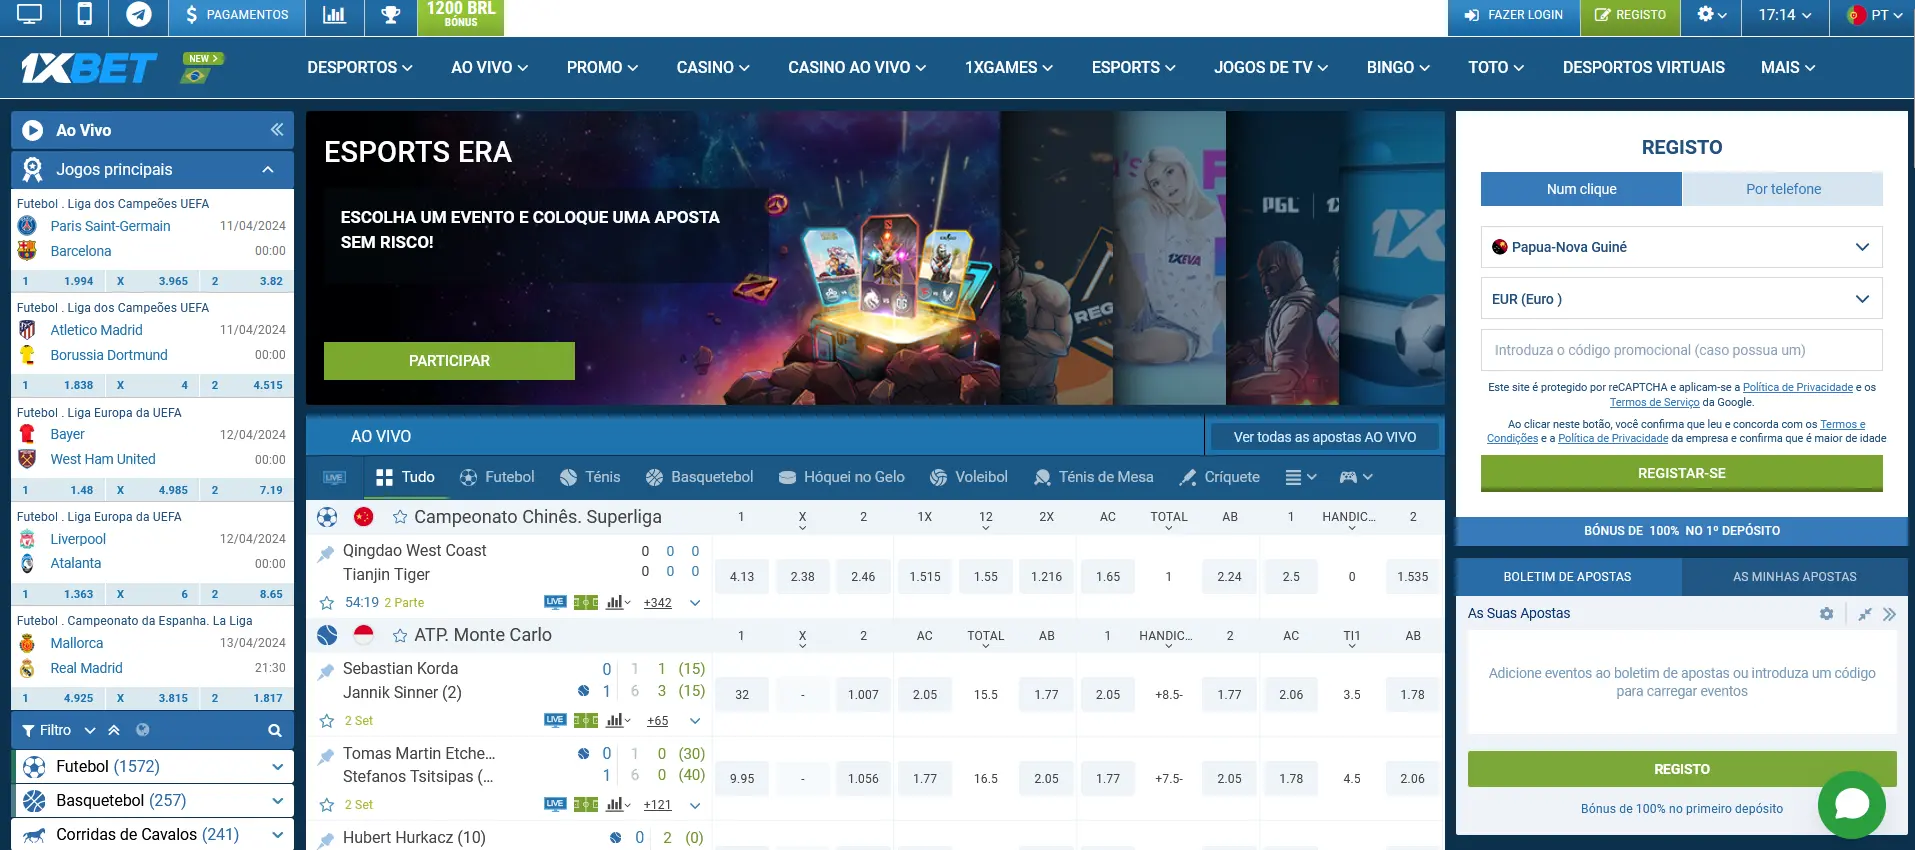Select the Tudo sports filter
This screenshot has height=850, width=1915.
[x=405, y=478]
